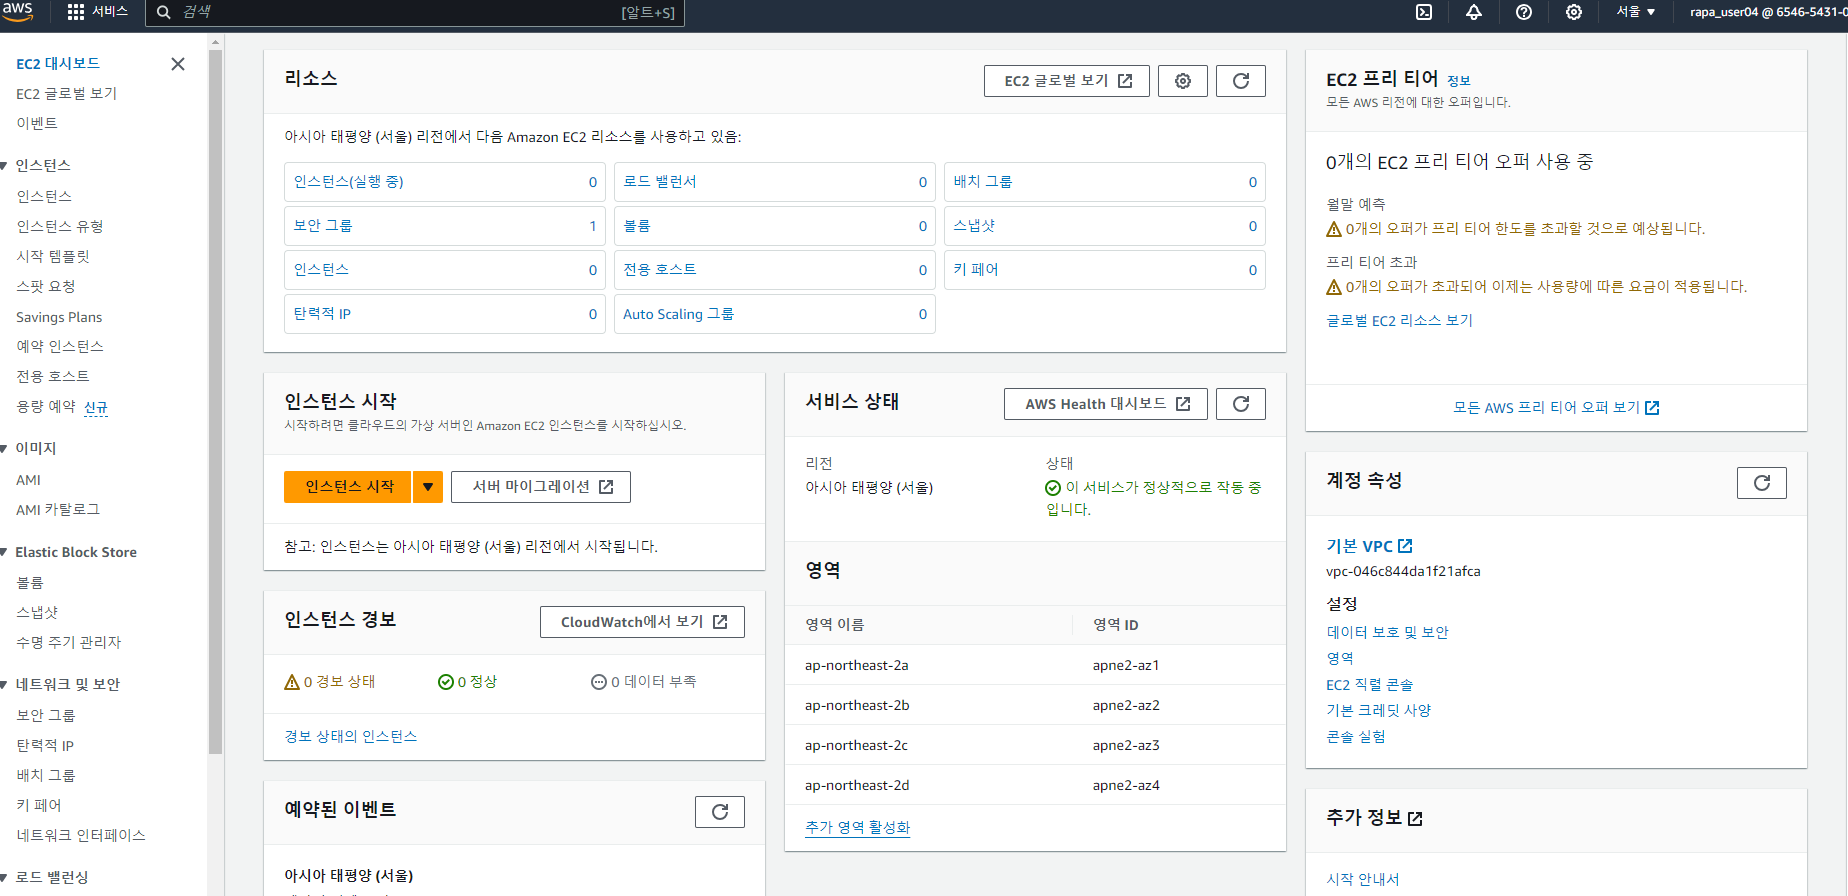Open the AWS home logo
The image size is (1848, 896).
[x=18, y=11]
